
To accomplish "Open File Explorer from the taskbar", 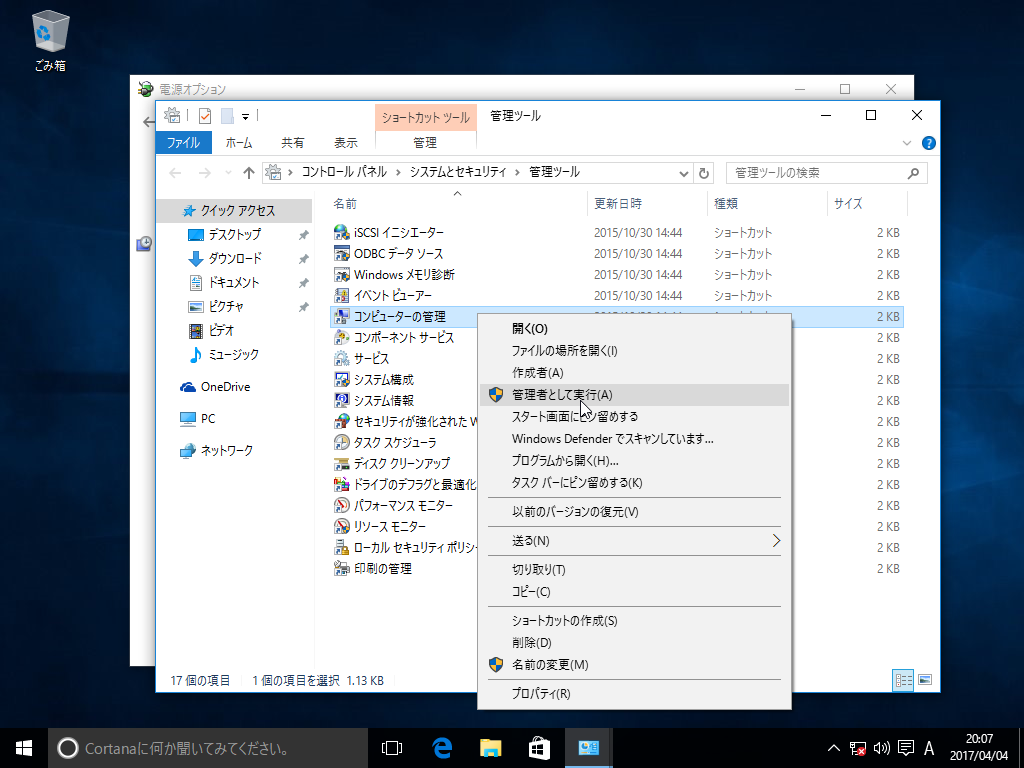I will coord(490,748).
